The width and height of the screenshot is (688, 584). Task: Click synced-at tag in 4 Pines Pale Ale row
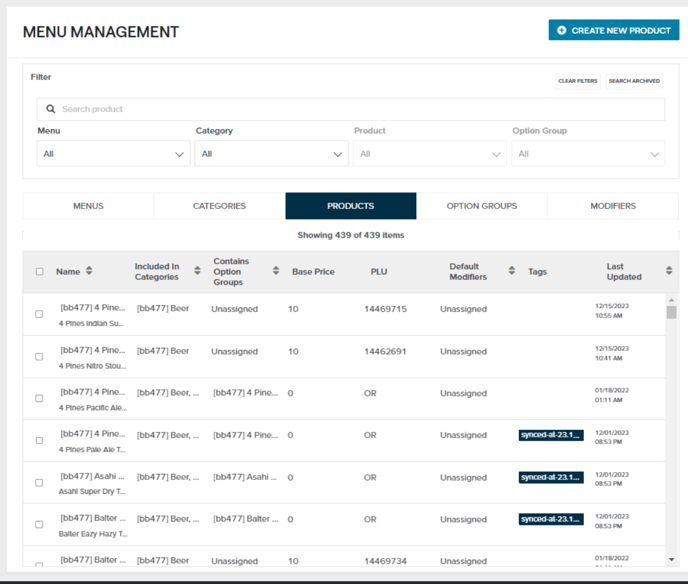click(x=551, y=435)
